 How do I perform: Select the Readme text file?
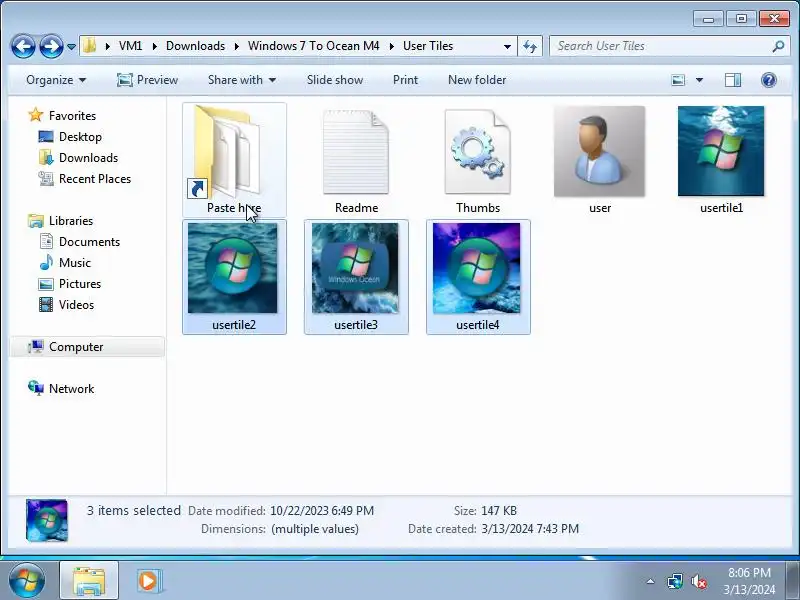356,160
